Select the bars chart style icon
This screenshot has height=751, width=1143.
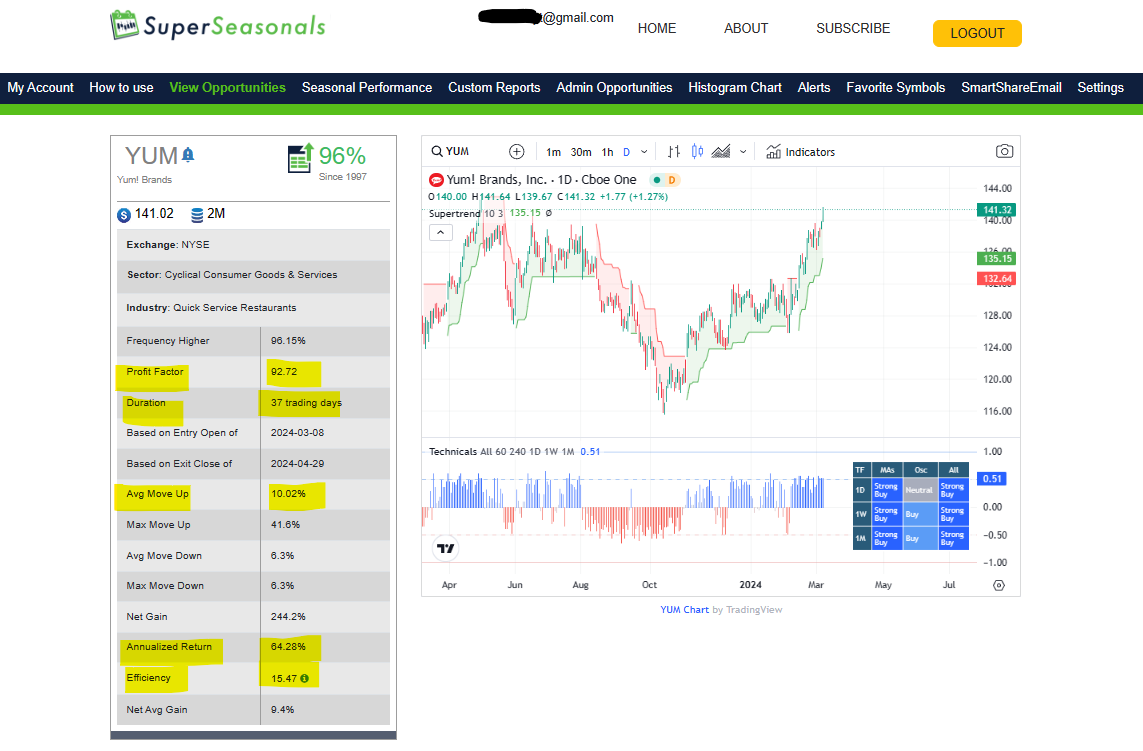click(x=674, y=152)
